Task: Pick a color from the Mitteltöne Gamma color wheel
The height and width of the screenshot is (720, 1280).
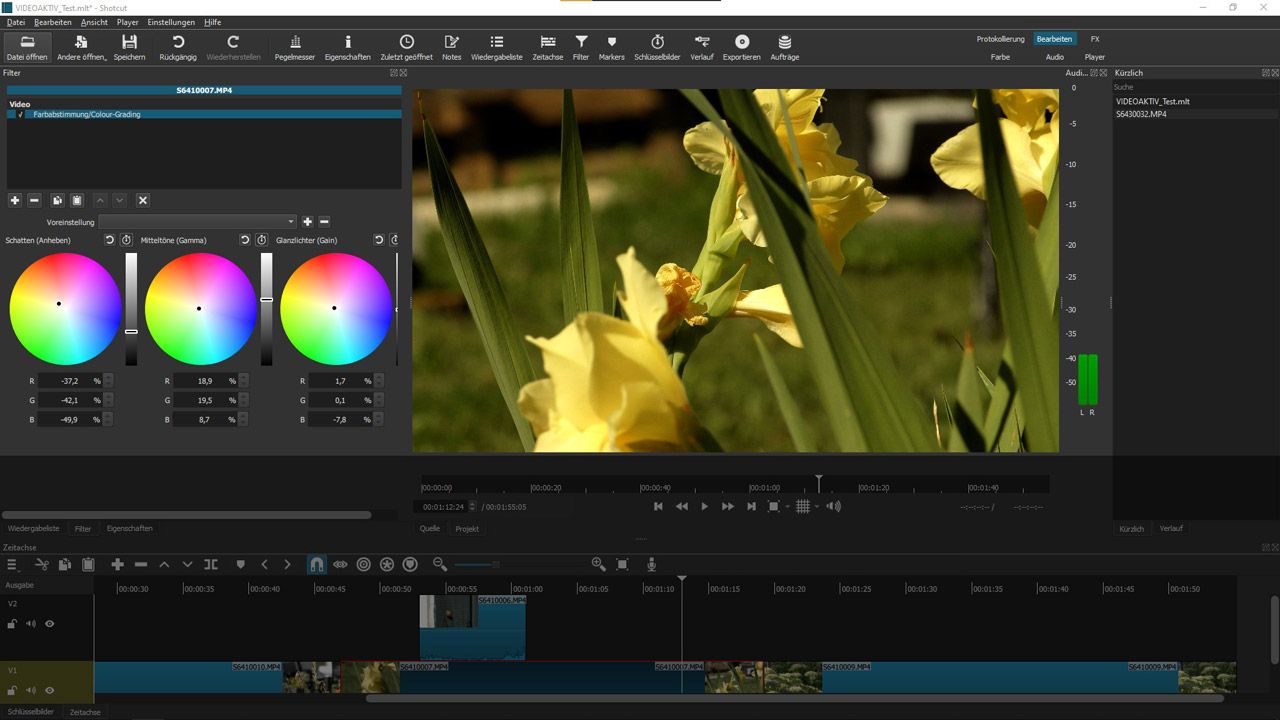Action: click(x=200, y=308)
